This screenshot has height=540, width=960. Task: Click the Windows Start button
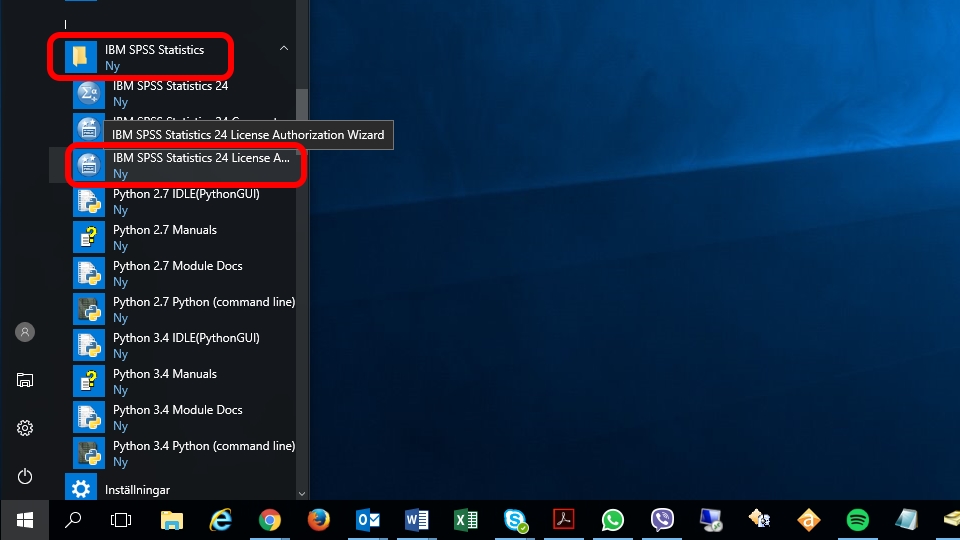tap(24, 520)
